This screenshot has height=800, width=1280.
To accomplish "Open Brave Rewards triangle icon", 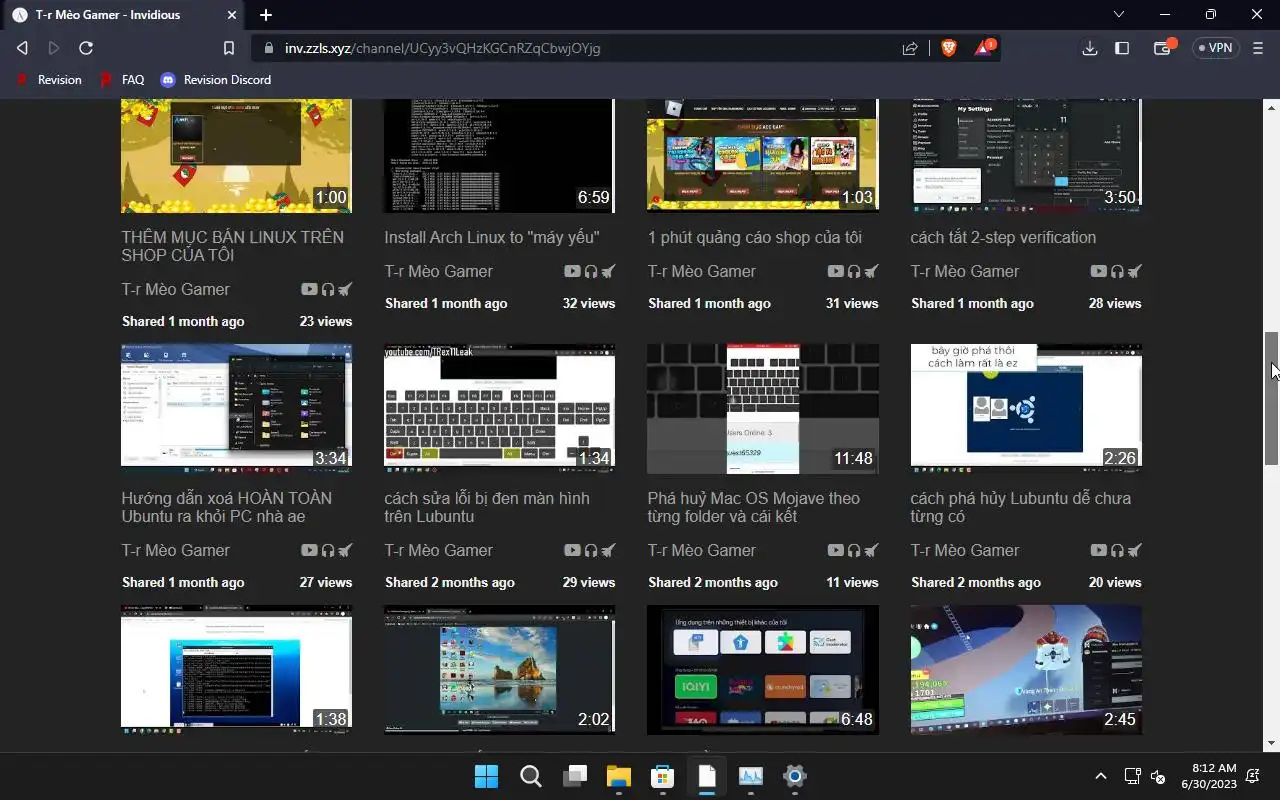I will pyautogui.click(x=984, y=48).
